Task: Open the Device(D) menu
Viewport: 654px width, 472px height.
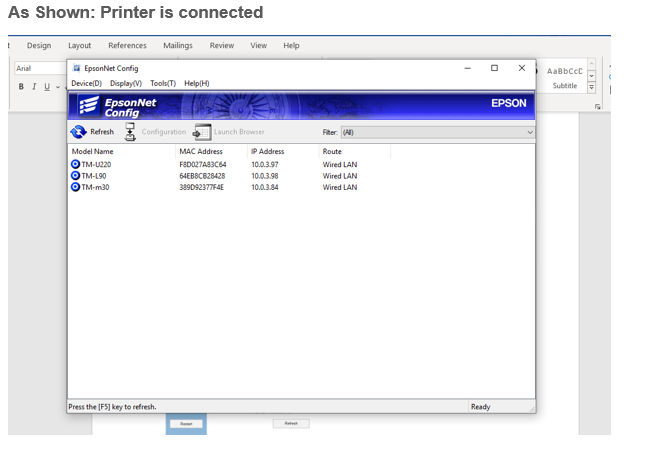Action: point(86,83)
